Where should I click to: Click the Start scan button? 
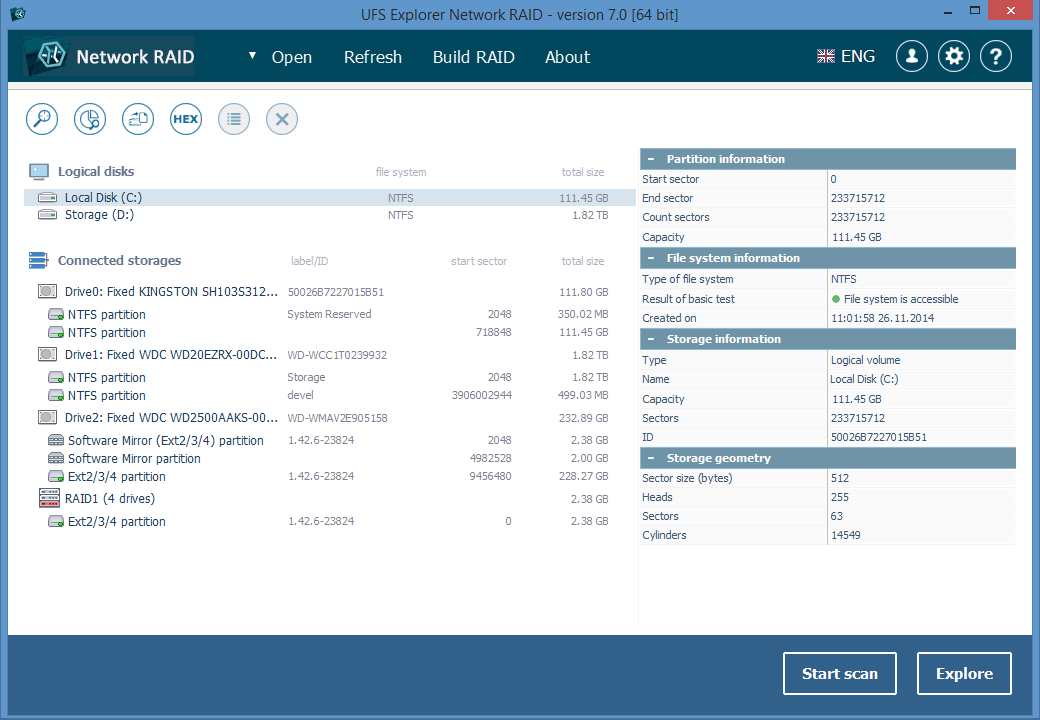point(839,673)
